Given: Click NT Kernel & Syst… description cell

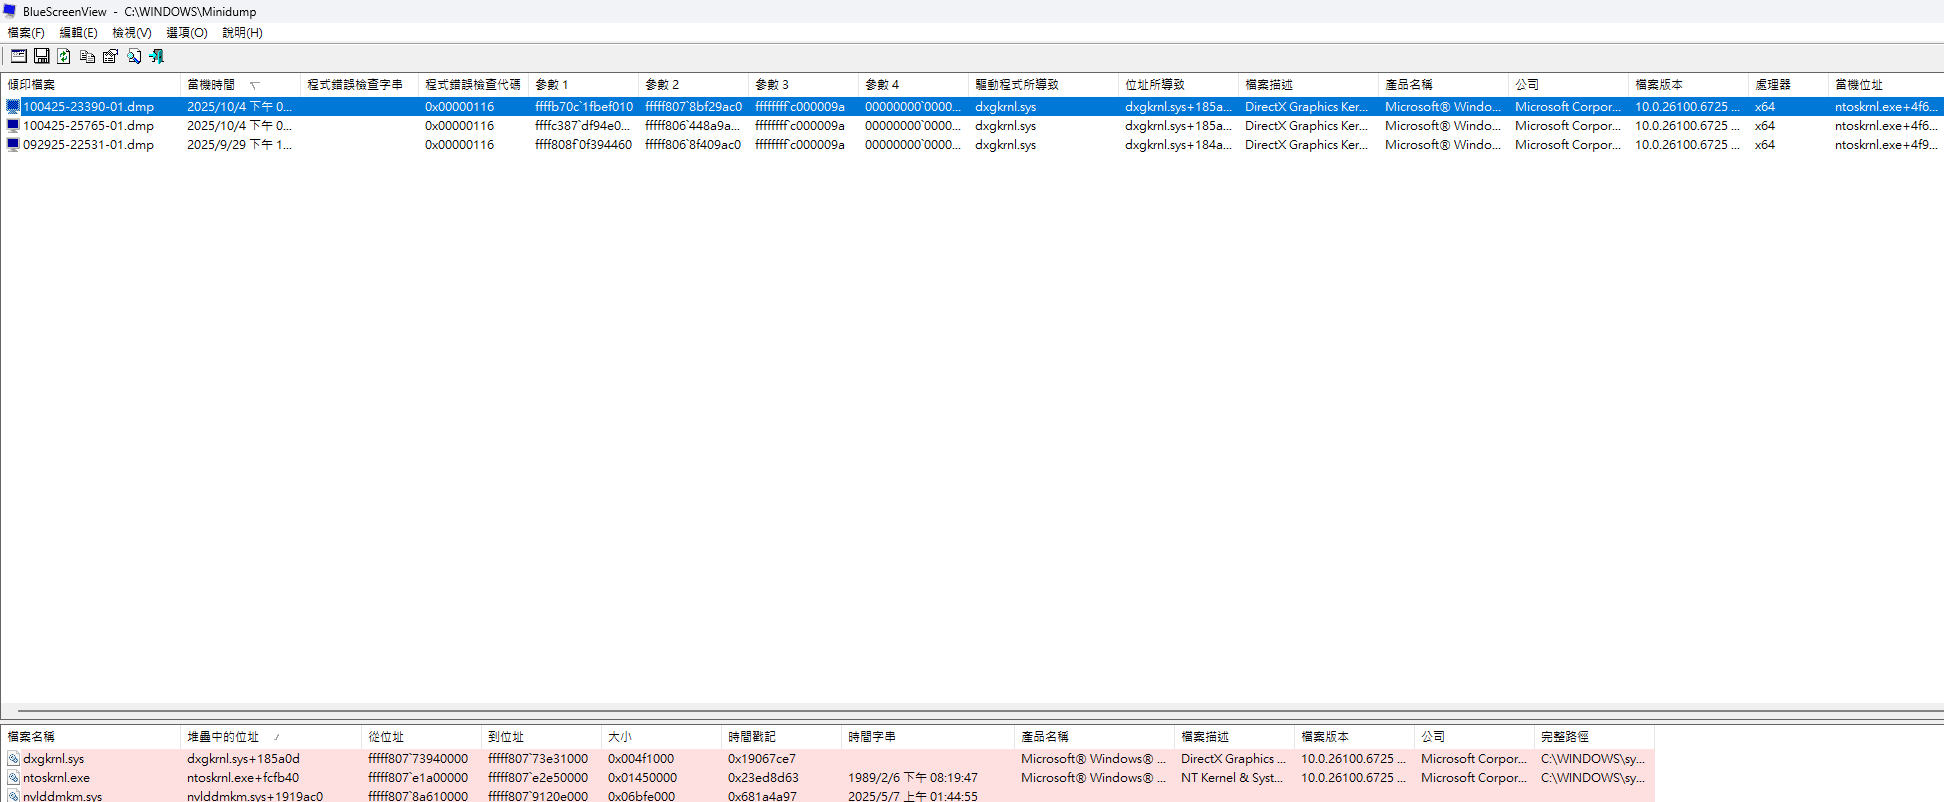Looking at the screenshot, I should (x=1232, y=777).
